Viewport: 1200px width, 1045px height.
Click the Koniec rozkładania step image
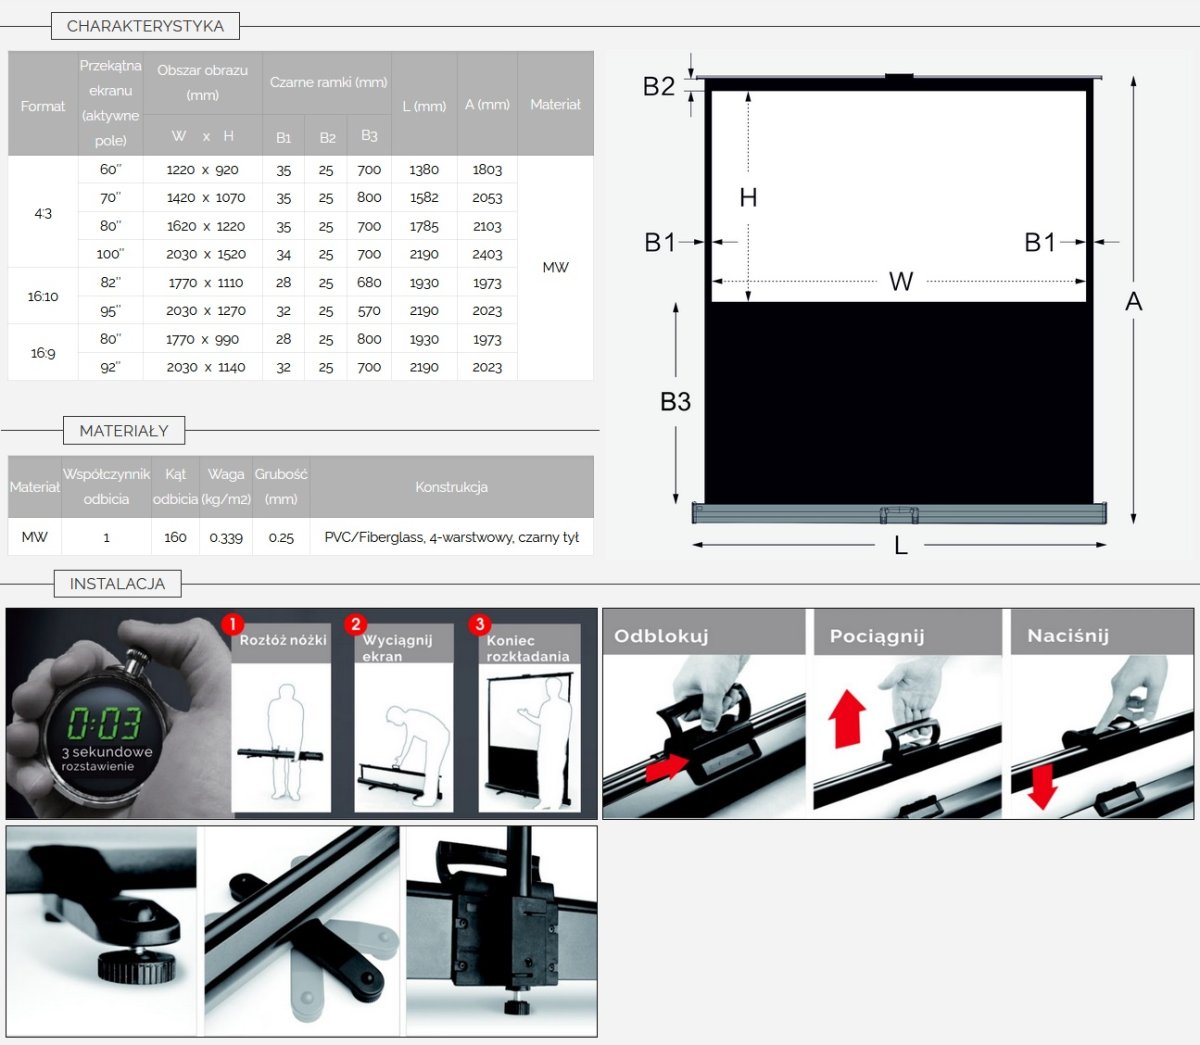(528, 735)
